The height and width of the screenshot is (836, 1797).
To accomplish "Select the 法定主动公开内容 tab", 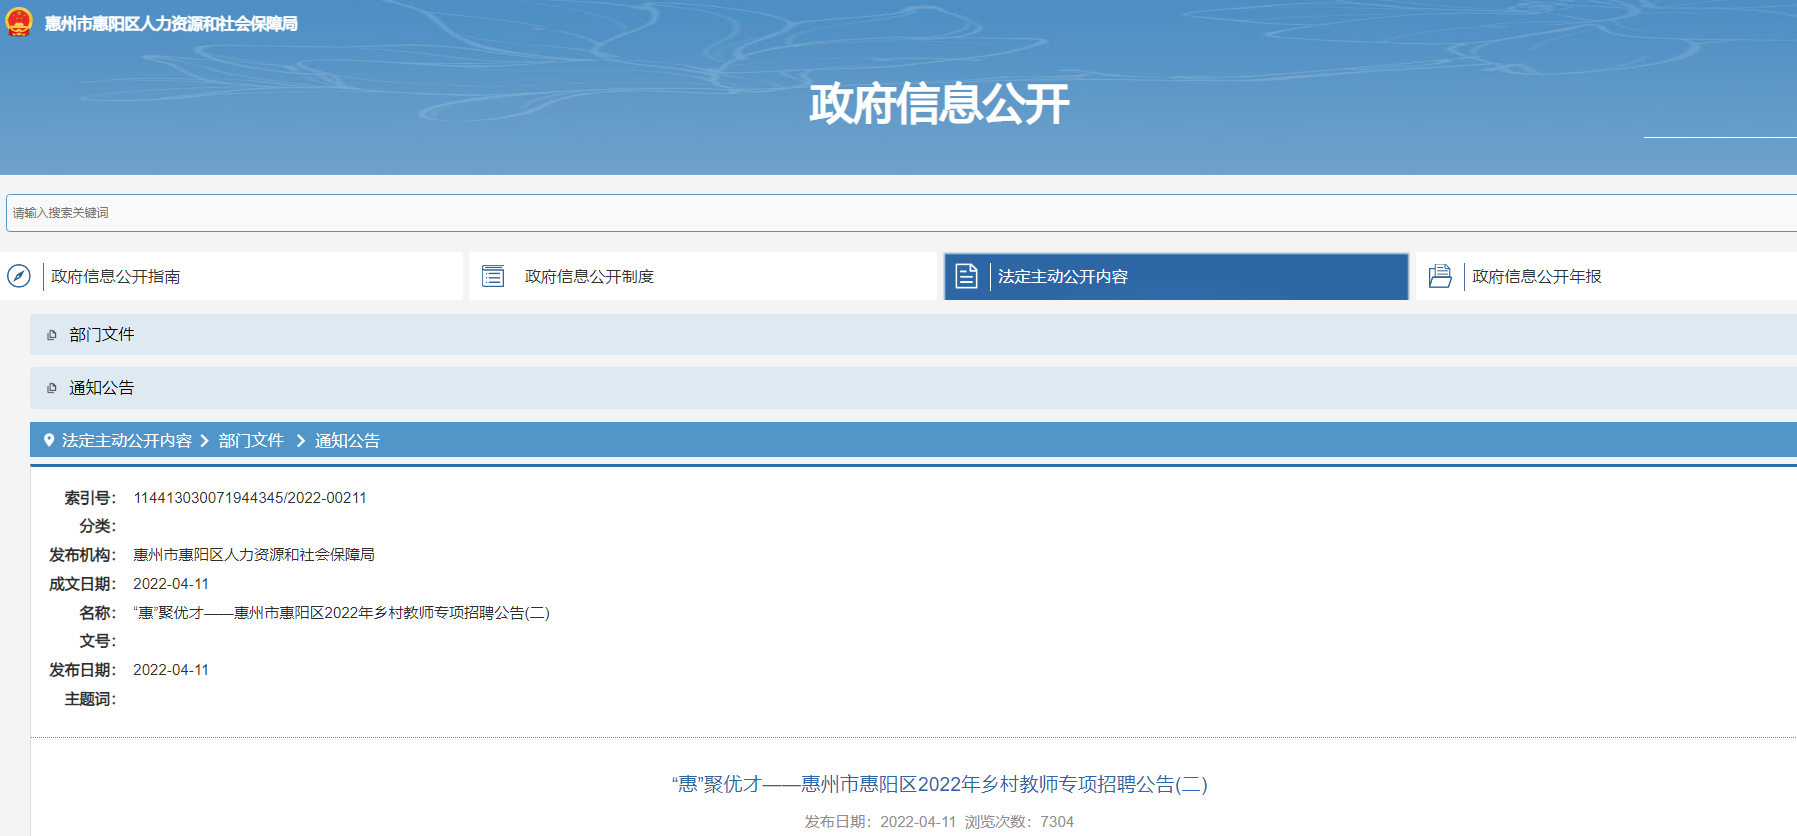I will click(1176, 276).
